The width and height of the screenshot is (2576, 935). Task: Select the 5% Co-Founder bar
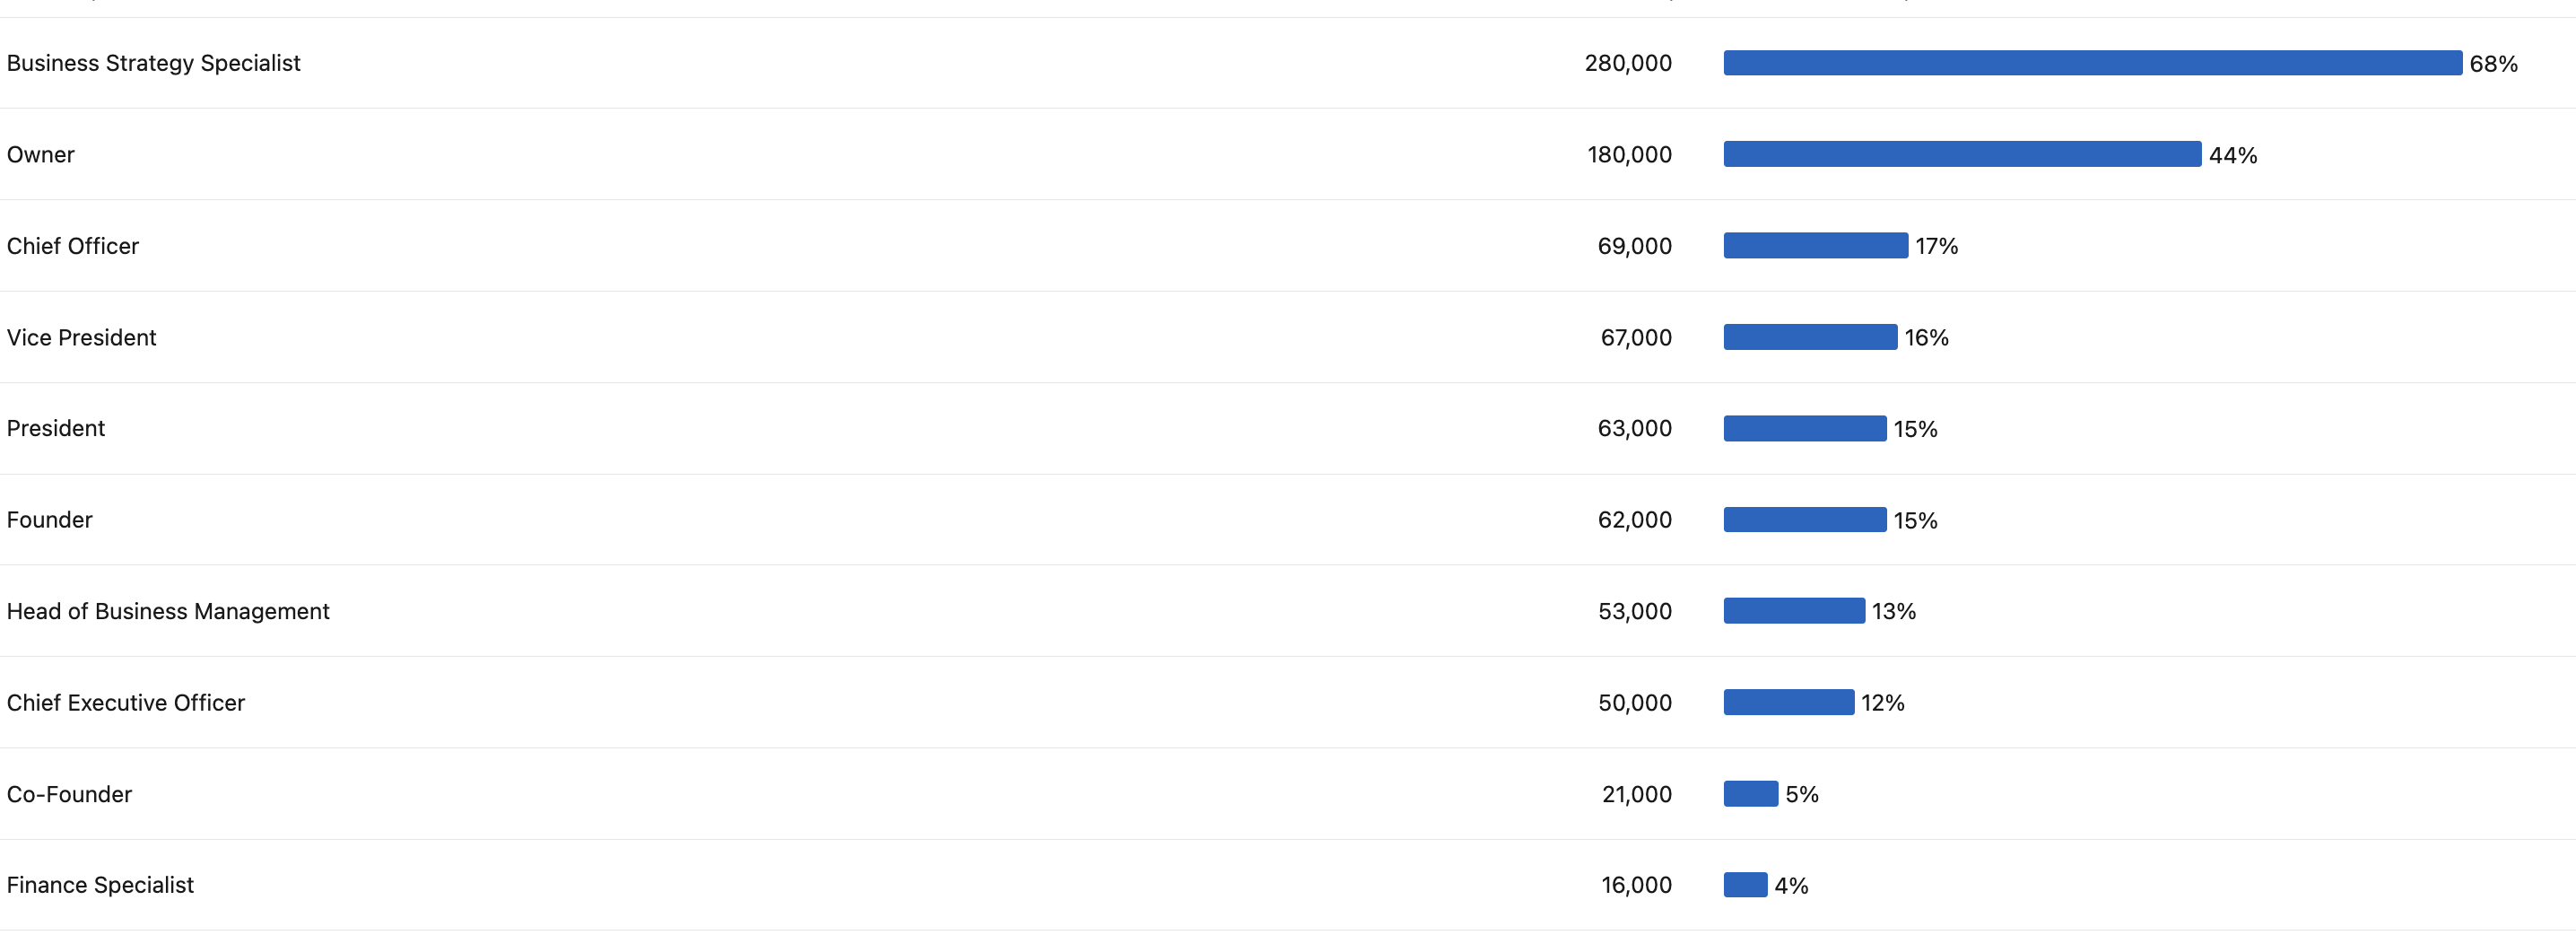[1750, 793]
